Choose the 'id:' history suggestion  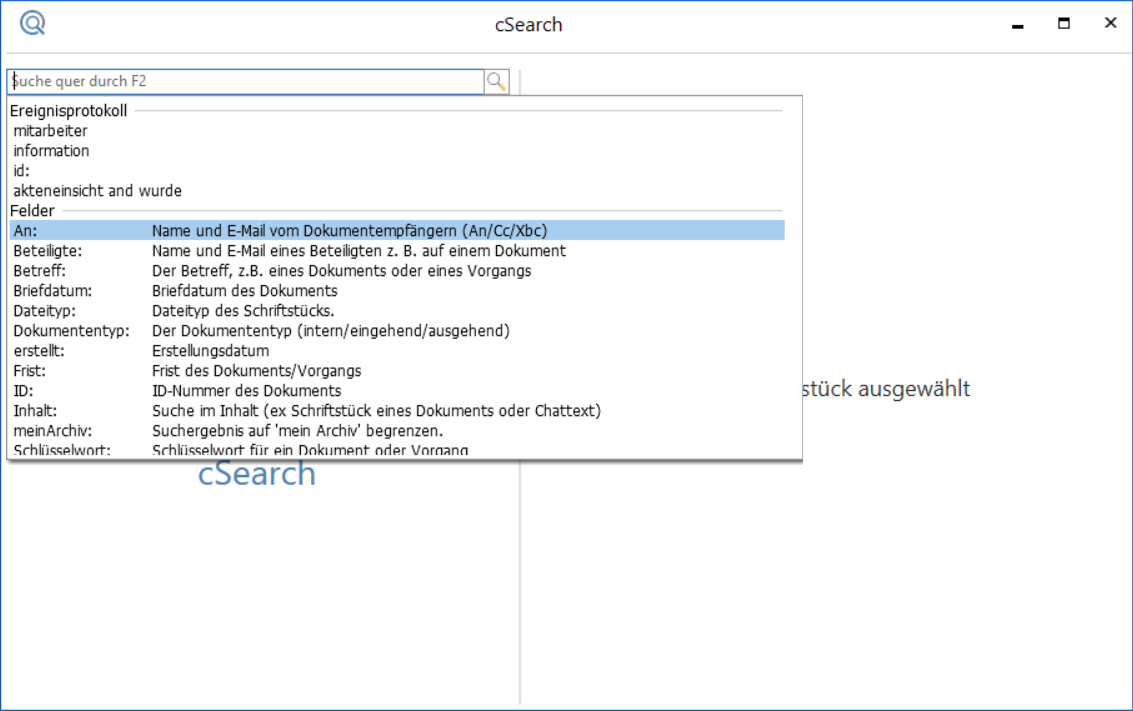(397, 171)
